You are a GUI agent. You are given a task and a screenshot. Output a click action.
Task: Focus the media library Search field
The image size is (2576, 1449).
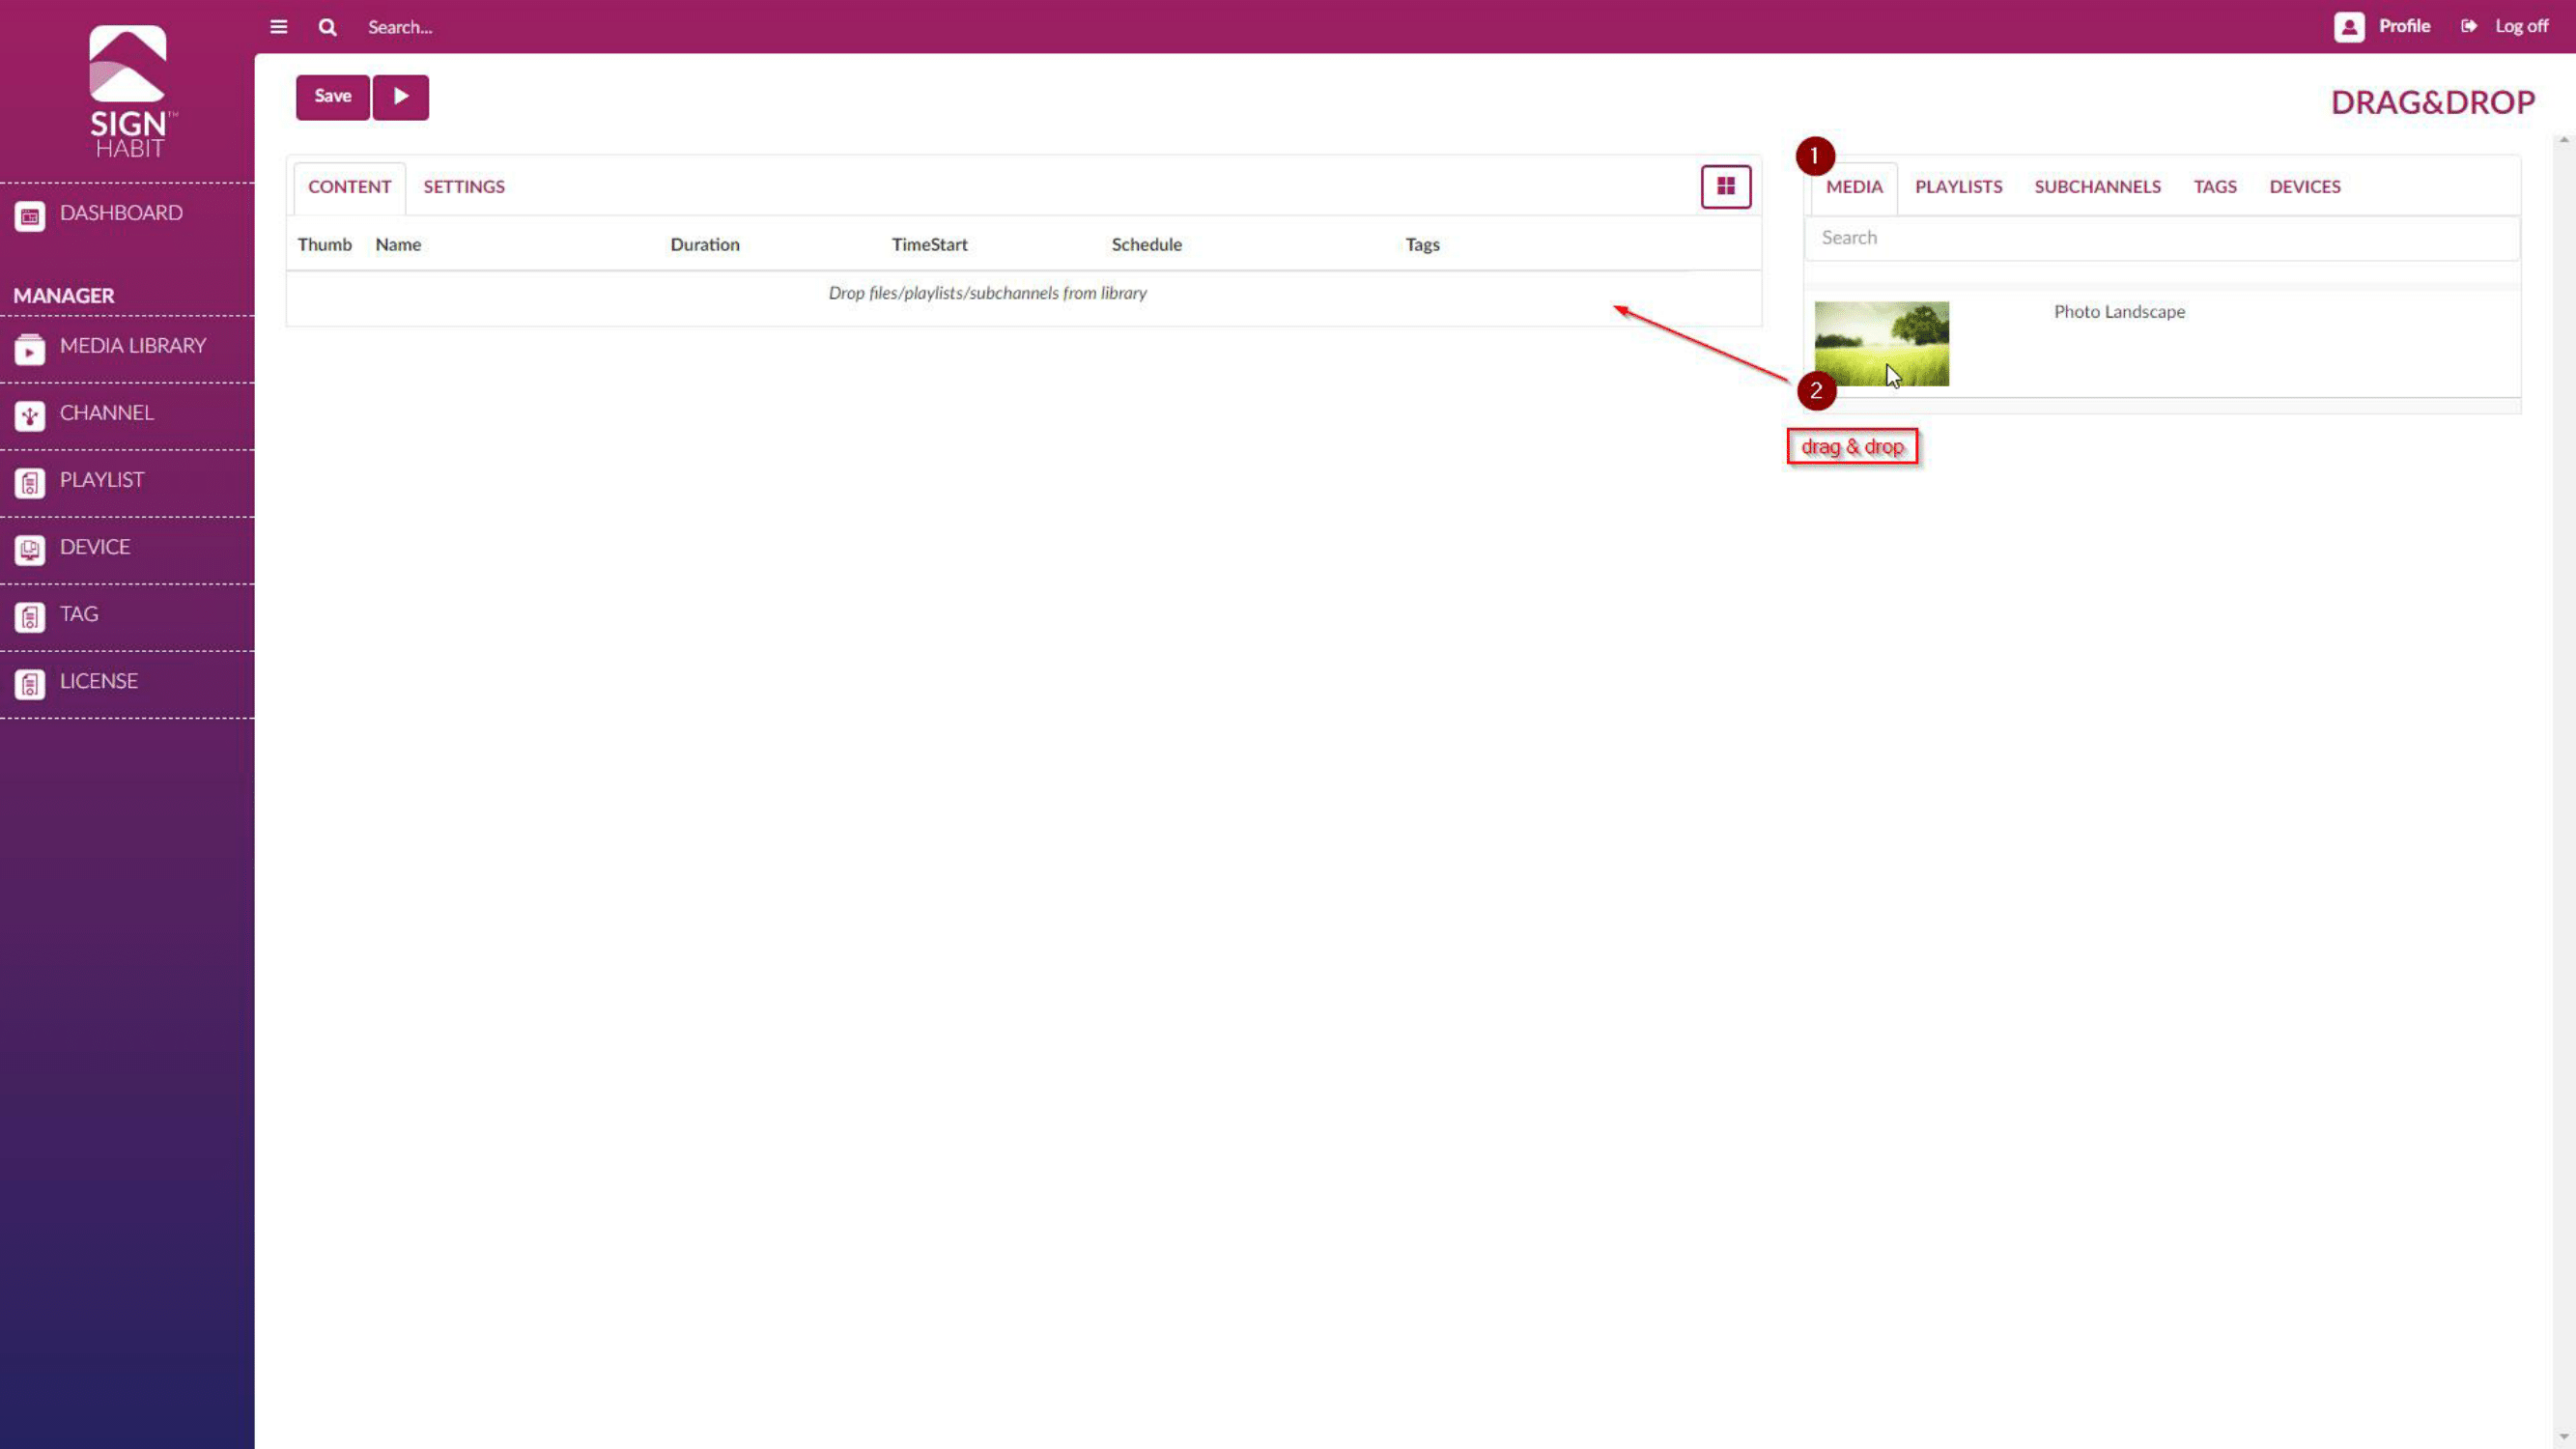click(2160, 238)
